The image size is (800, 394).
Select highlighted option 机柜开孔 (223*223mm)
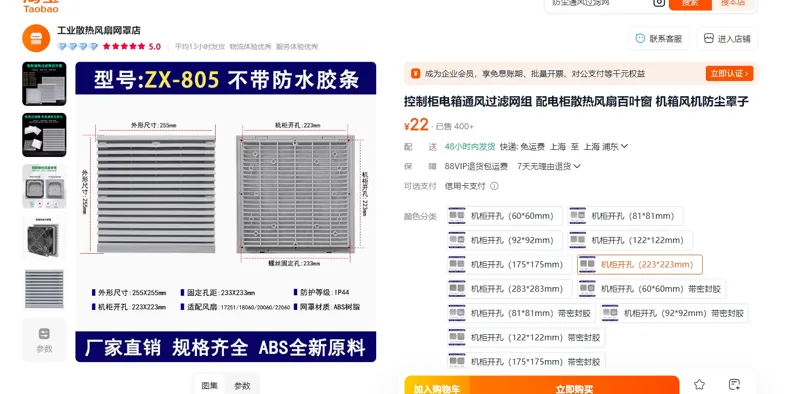click(x=640, y=264)
